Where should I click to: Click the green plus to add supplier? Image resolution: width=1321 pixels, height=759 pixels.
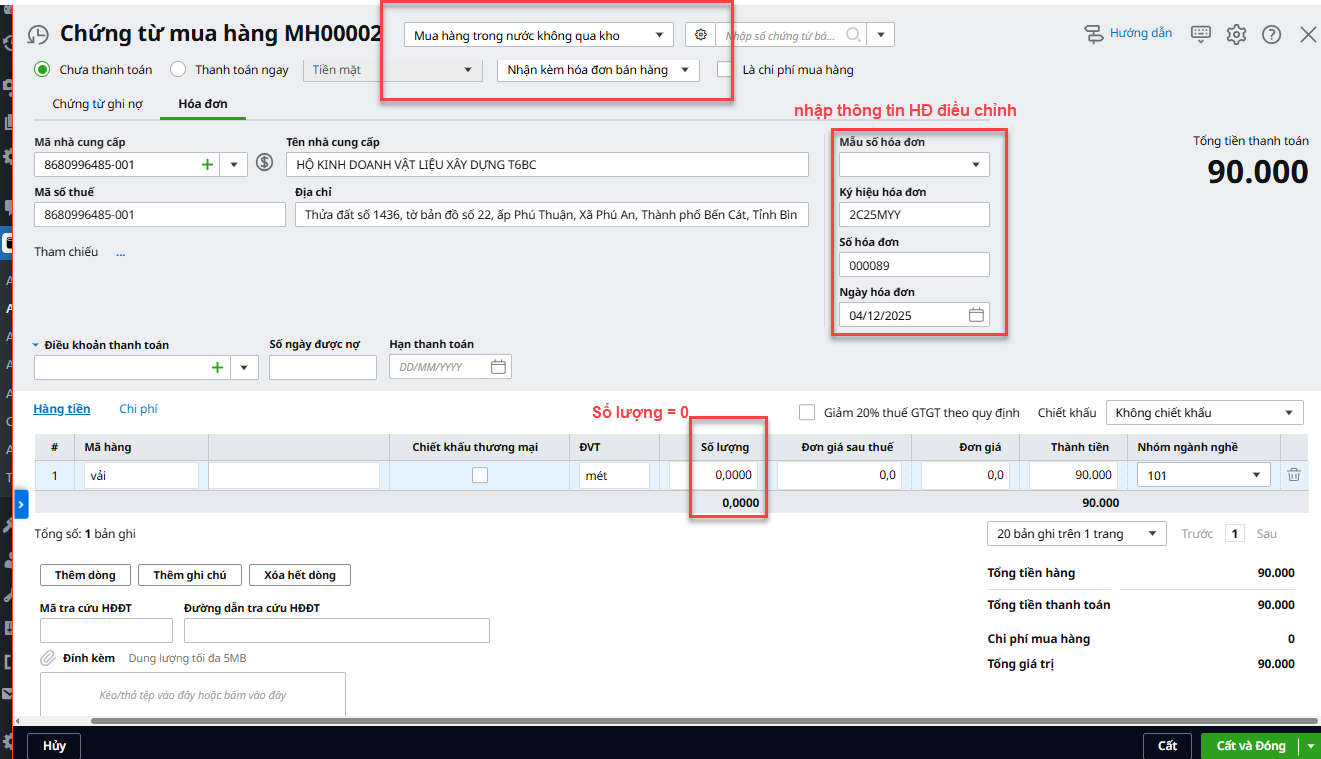pyautogui.click(x=207, y=164)
